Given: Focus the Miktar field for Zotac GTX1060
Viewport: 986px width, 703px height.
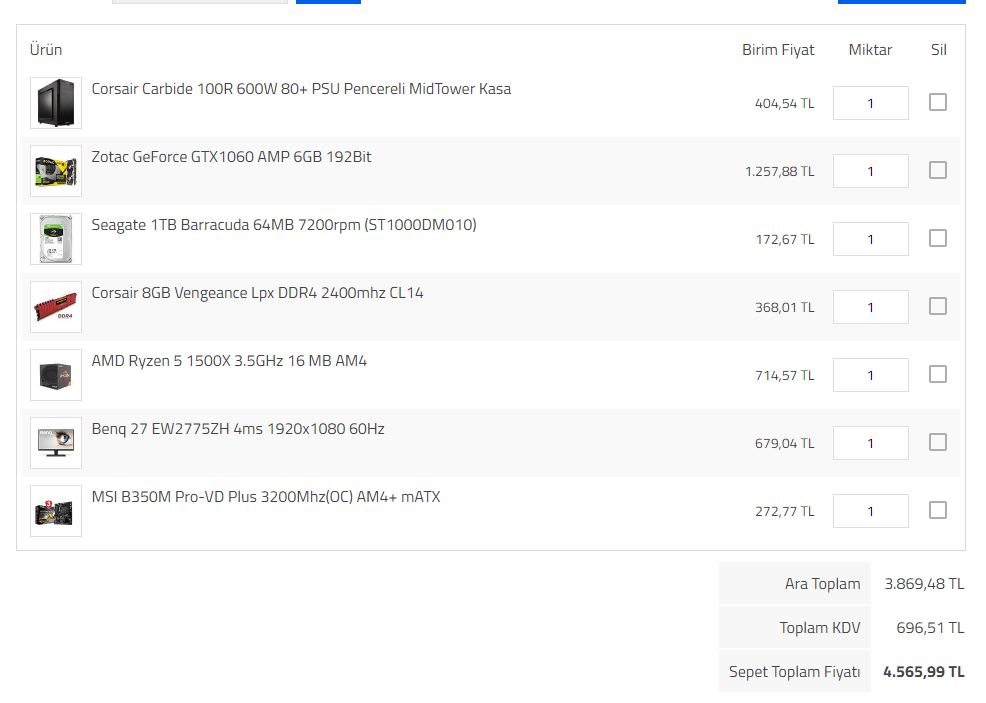Looking at the screenshot, I should [870, 171].
